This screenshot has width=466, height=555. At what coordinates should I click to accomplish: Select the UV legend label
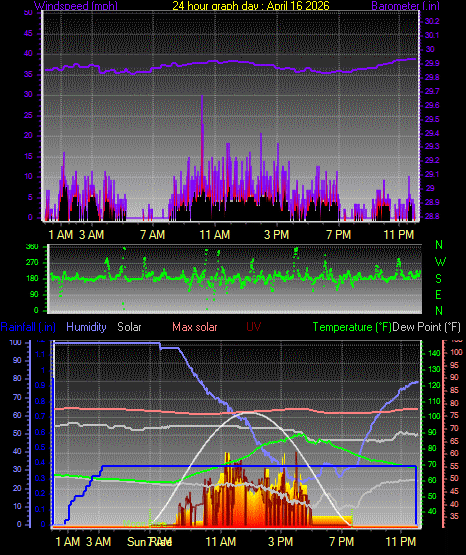(x=253, y=327)
